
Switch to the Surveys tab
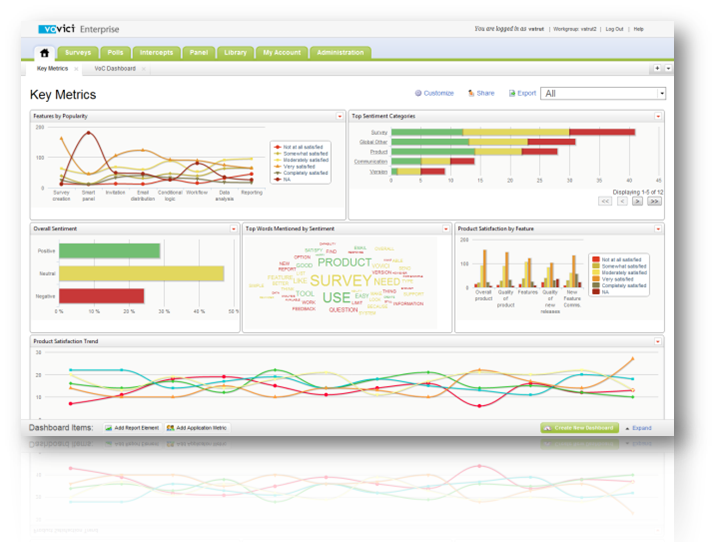[x=78, y=52]
